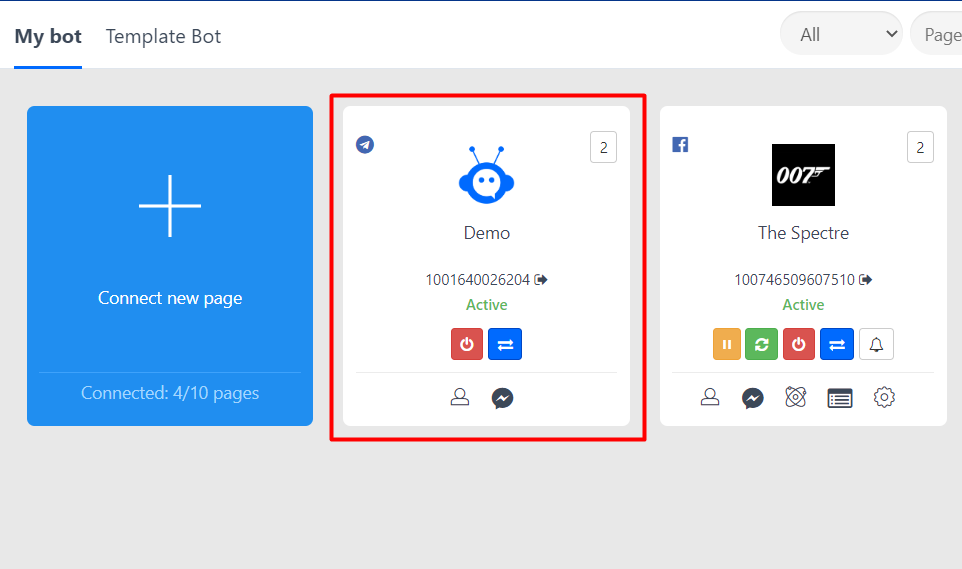This screenshot has height=569, width=962.
Task: Open the Demo bot name
Action: pyautogui.click(x=487, y=233)
